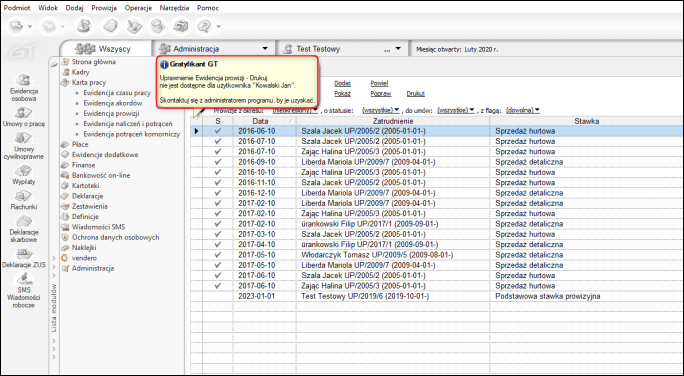Select row Test Testowy UP/2019/6
Screen dimensions: 684x376
coord(437,296)
